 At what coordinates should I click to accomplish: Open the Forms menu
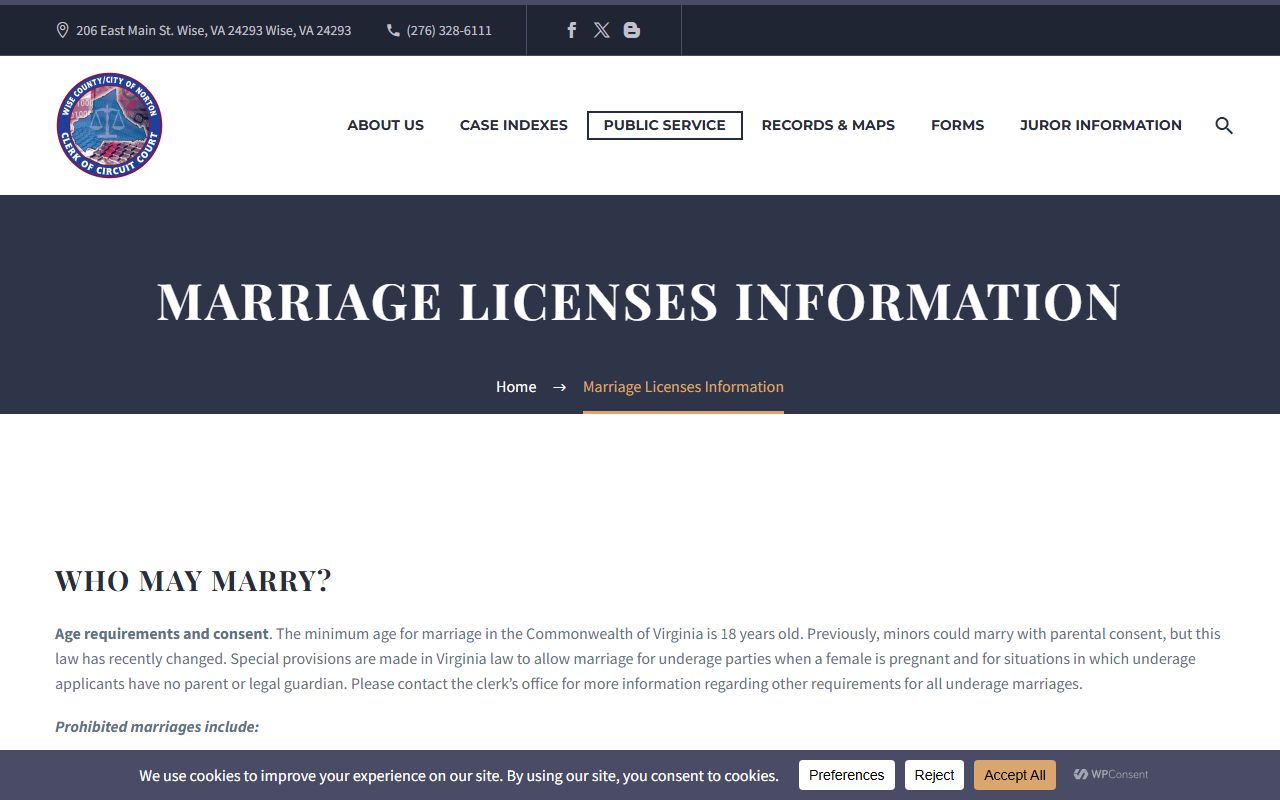click(957, 125)
